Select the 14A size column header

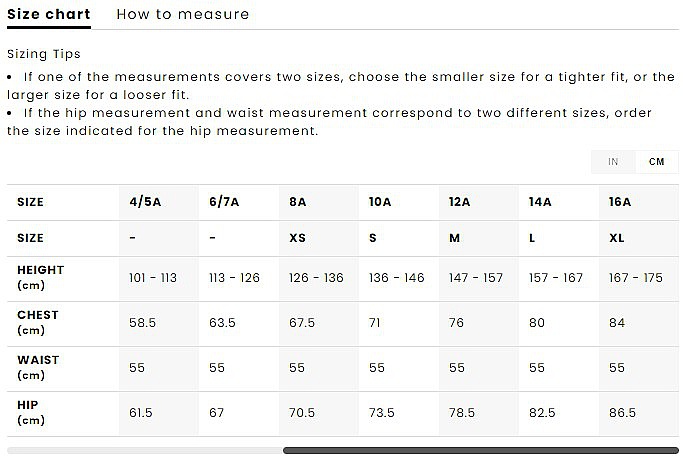point(540,202)
